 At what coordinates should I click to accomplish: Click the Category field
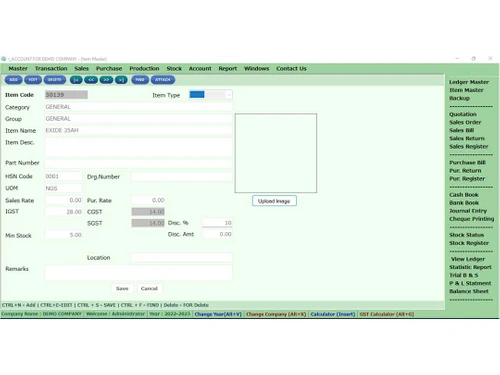click(x=138, y=107)
